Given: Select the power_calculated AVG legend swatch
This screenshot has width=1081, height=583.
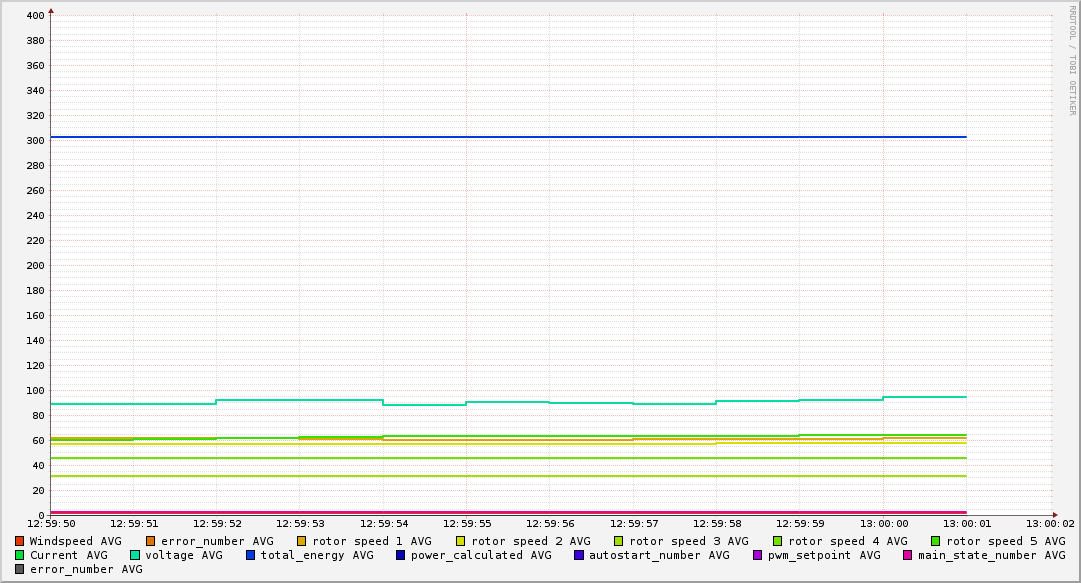Looking at the screenshot, I should tap(400, 555).
